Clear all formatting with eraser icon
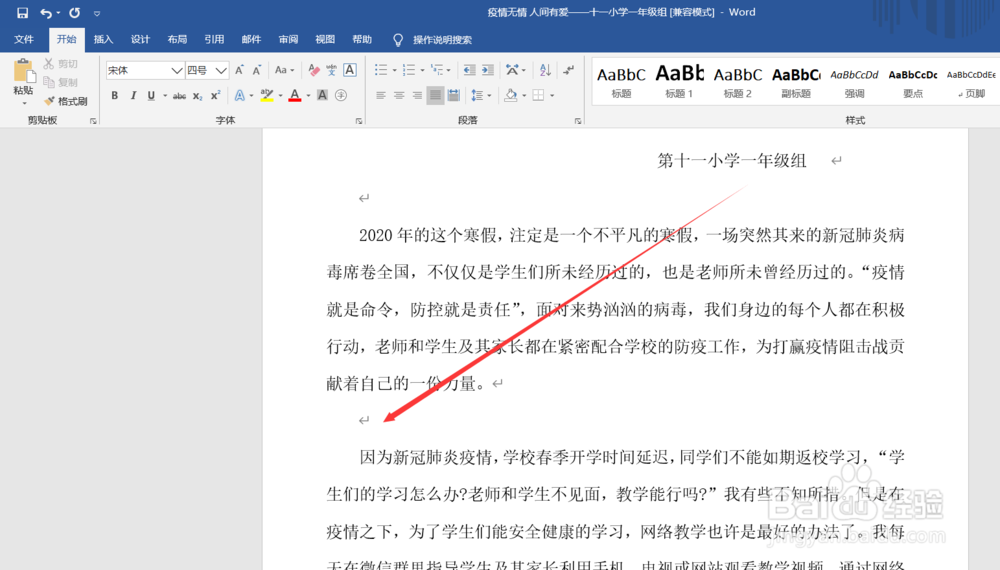Viewport: 1000px width, 570px height. click(314, 70)
